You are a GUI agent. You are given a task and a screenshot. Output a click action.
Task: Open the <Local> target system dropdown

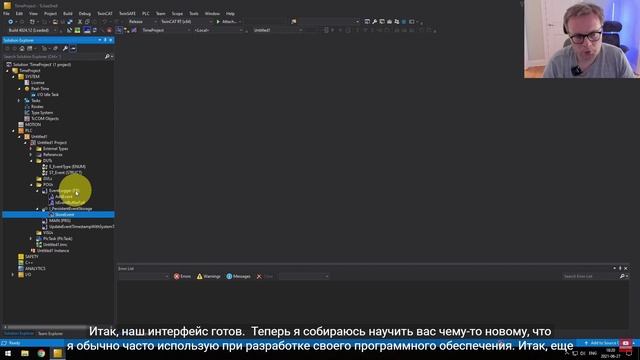tap(219, 30)
